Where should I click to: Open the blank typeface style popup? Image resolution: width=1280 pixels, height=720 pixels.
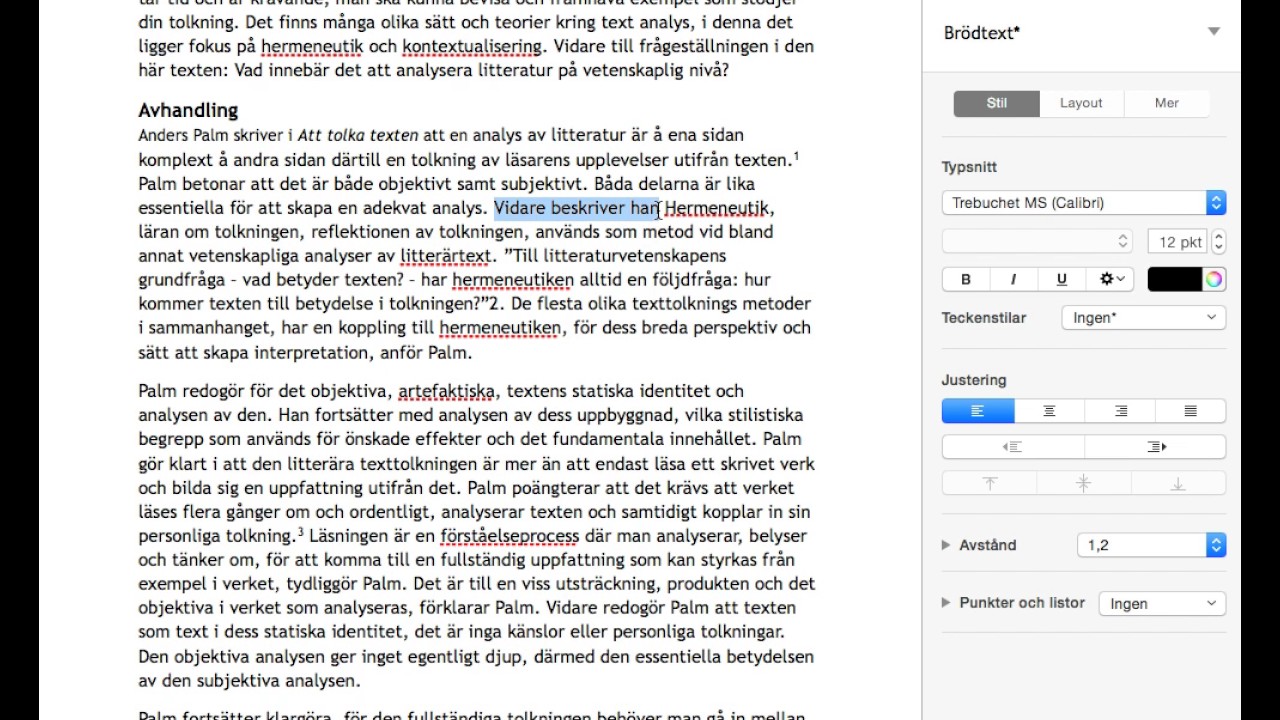(1038, 242)
